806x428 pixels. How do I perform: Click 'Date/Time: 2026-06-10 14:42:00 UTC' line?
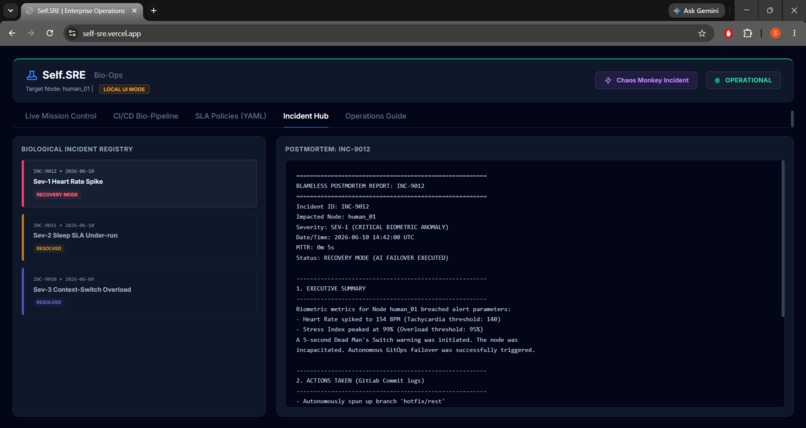point(355,237)
